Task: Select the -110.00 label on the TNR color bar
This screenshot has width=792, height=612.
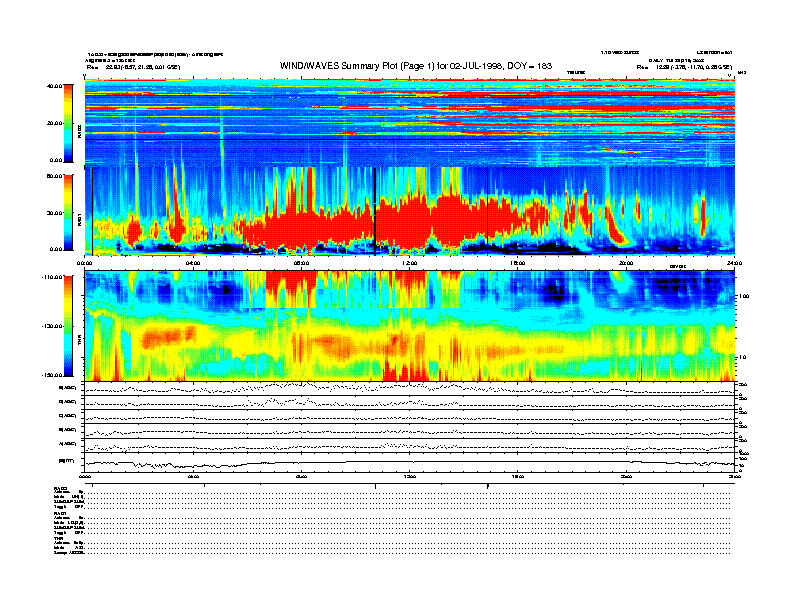Action: [x=52, y=277]
